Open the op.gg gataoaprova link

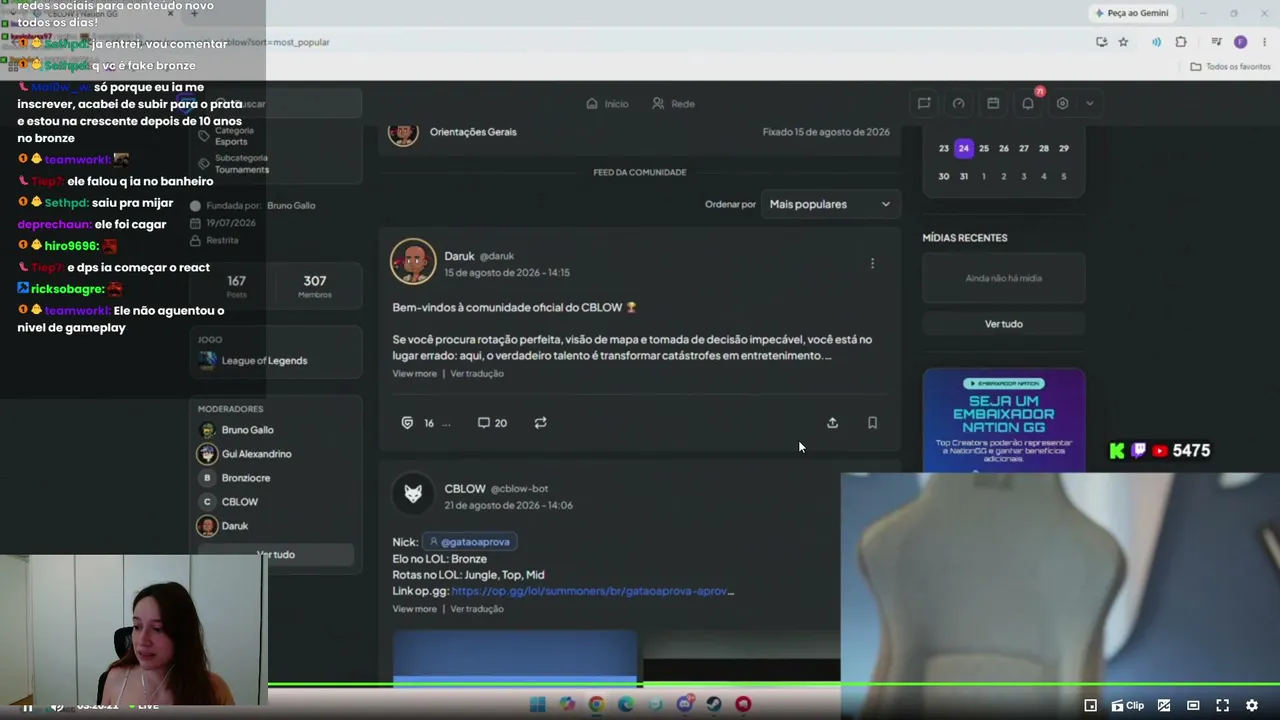point(592,591)
